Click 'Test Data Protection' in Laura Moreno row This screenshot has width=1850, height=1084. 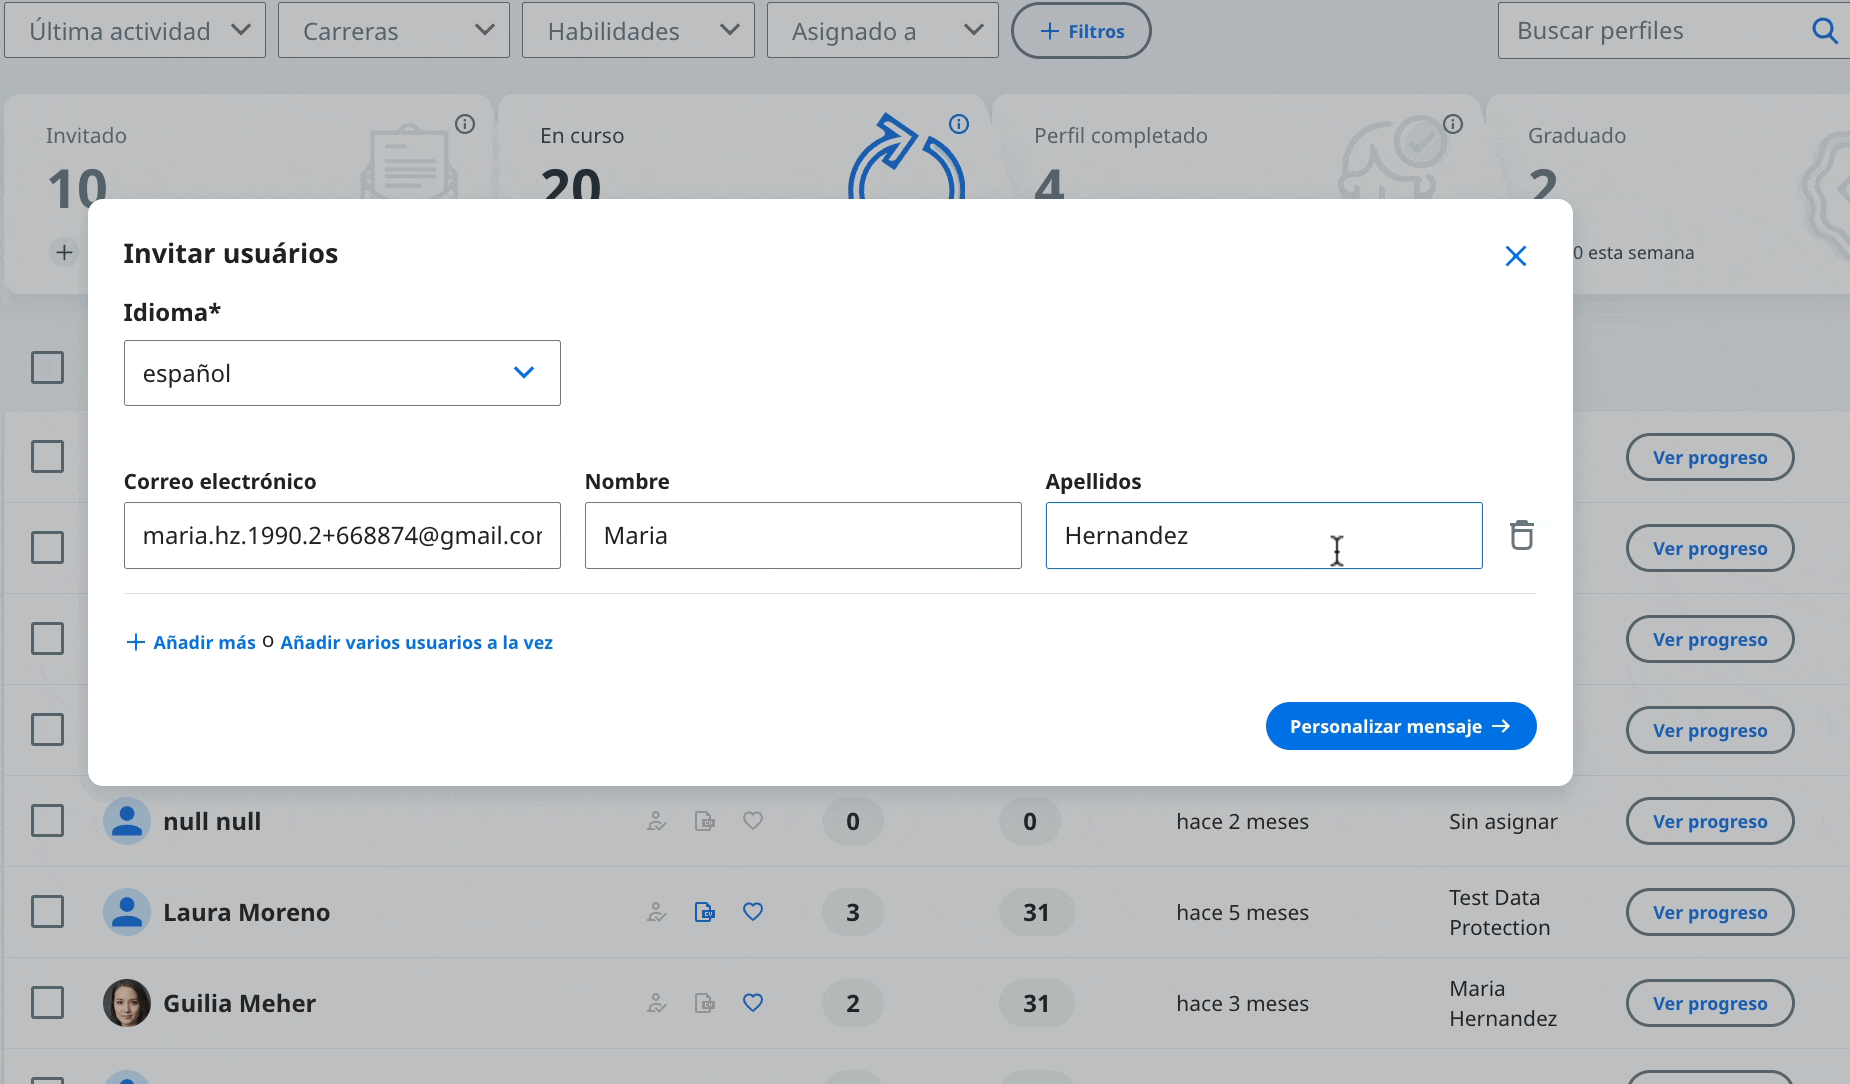[x=1499, y=912]
